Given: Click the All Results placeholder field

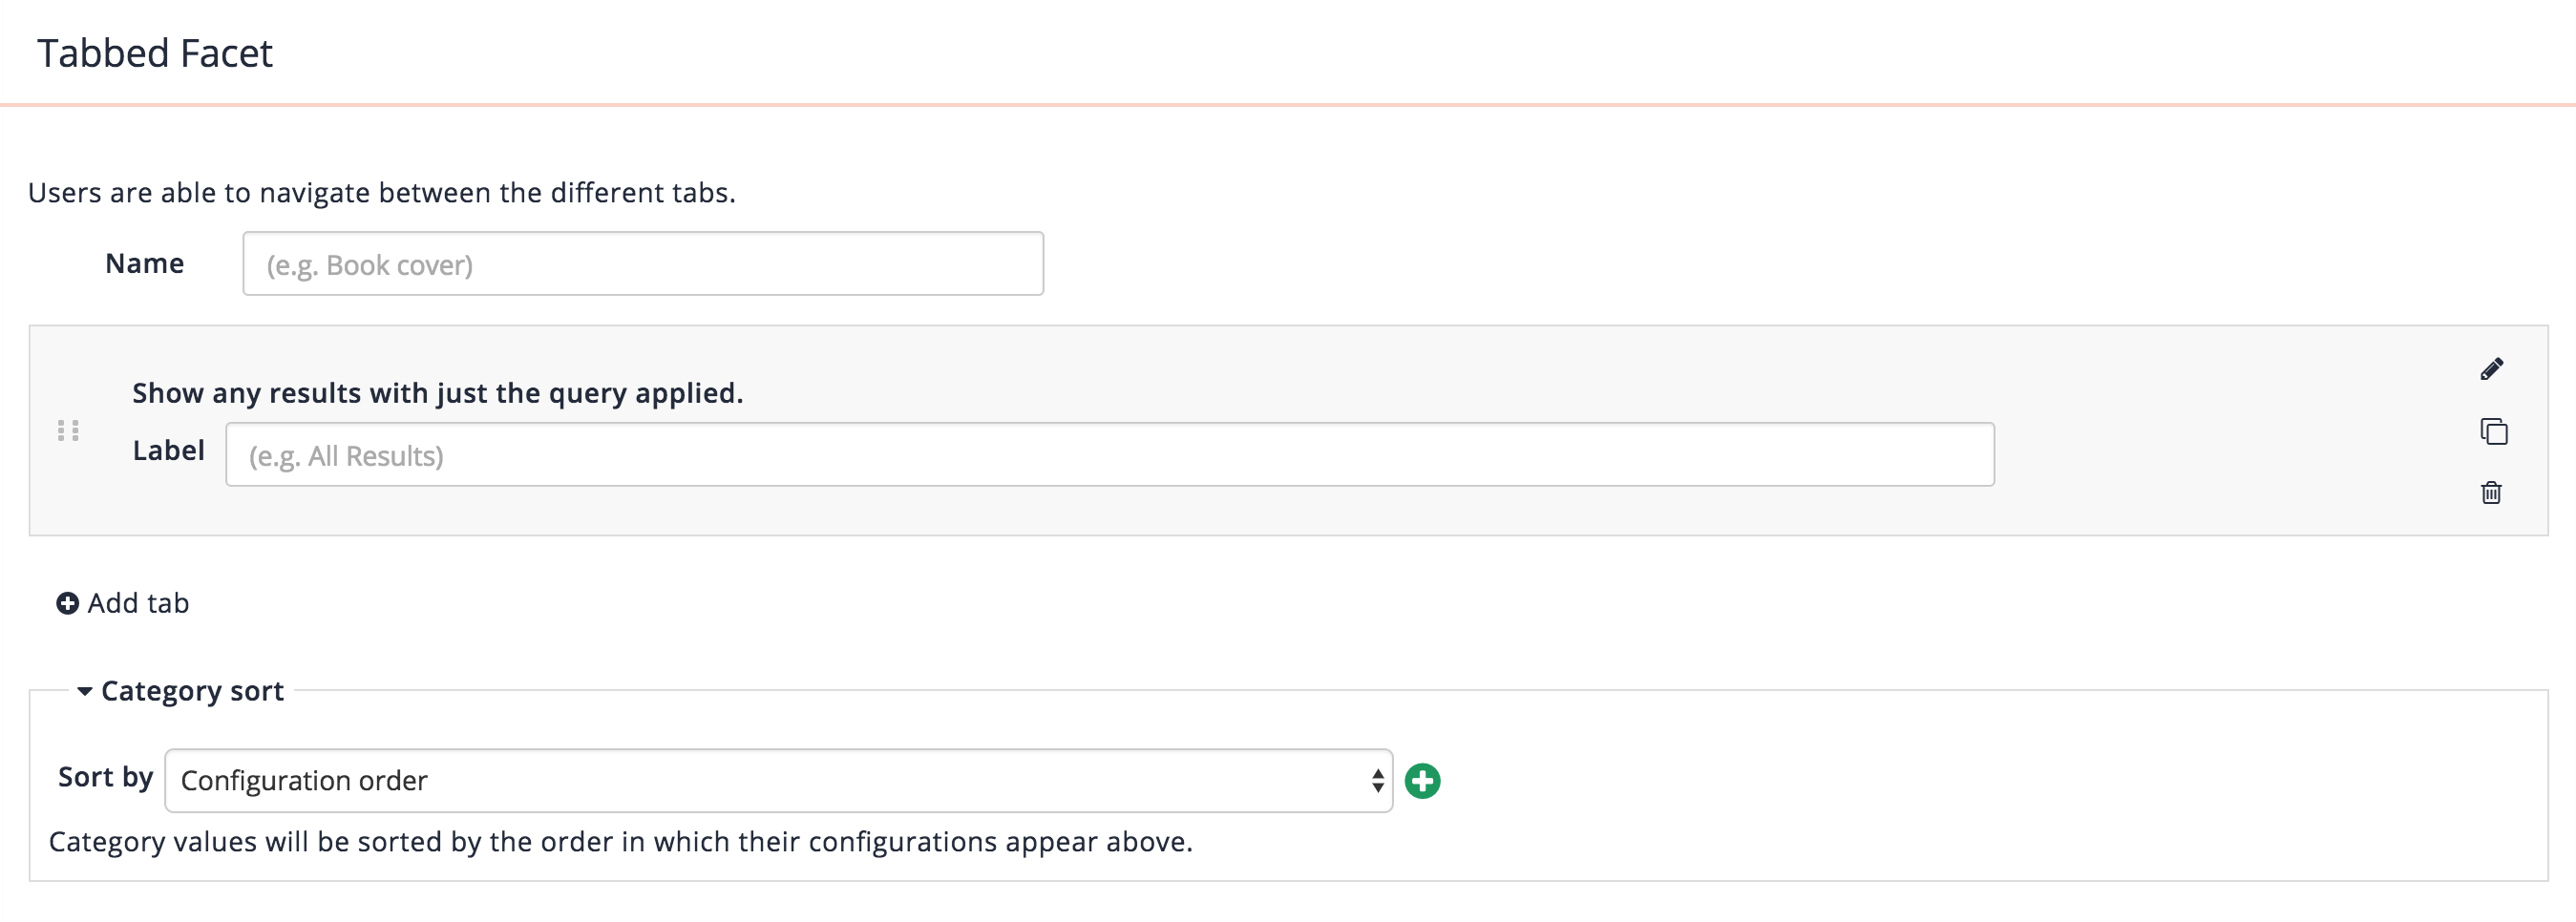Looking at the screenshot, I should [x=1009, y=454].
